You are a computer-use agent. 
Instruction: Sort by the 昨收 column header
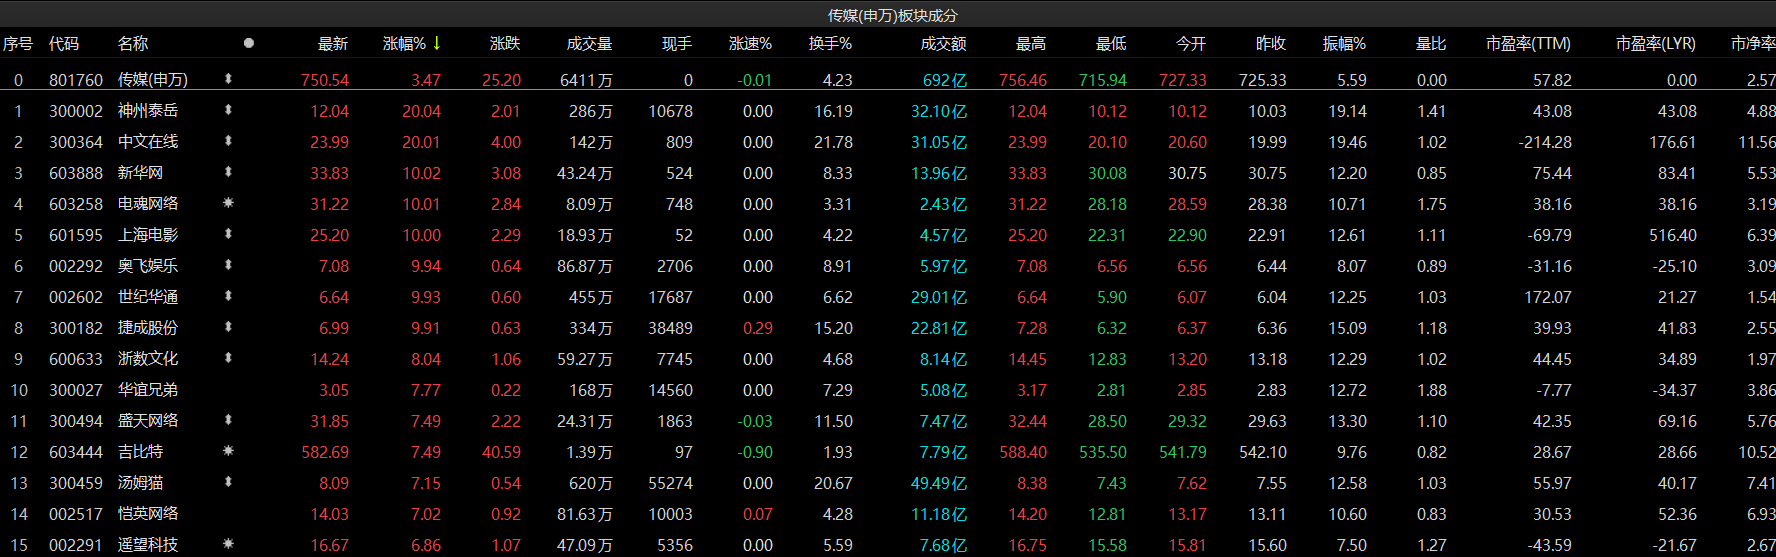pos(1271,44)
